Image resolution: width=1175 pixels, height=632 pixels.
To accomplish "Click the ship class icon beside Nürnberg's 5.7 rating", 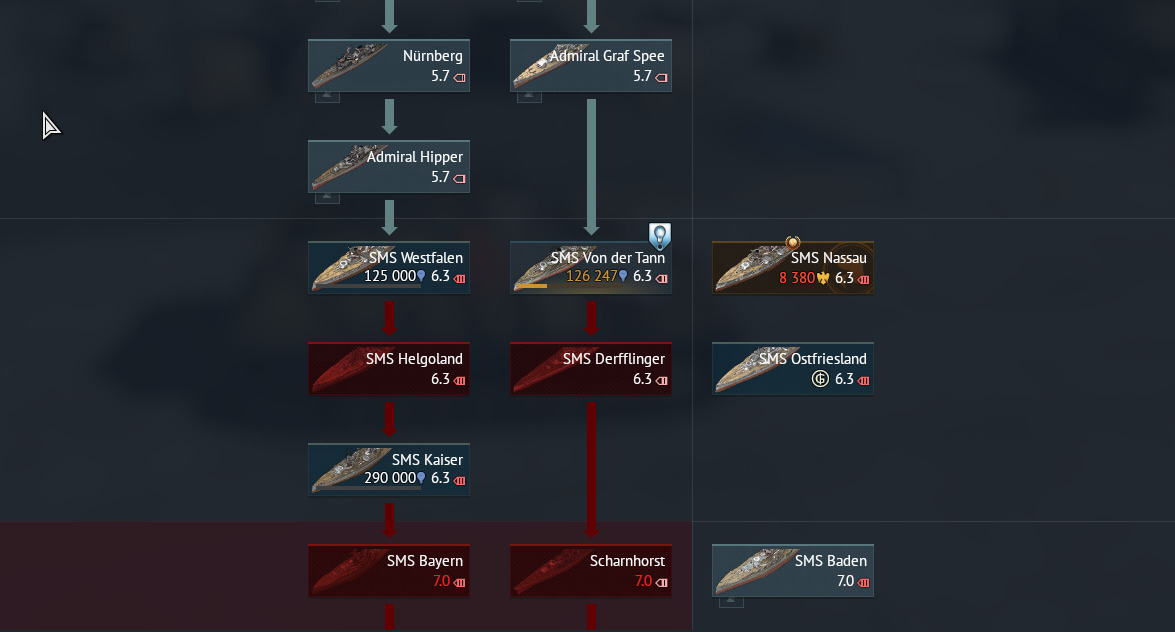I will (x=459, y=77).
